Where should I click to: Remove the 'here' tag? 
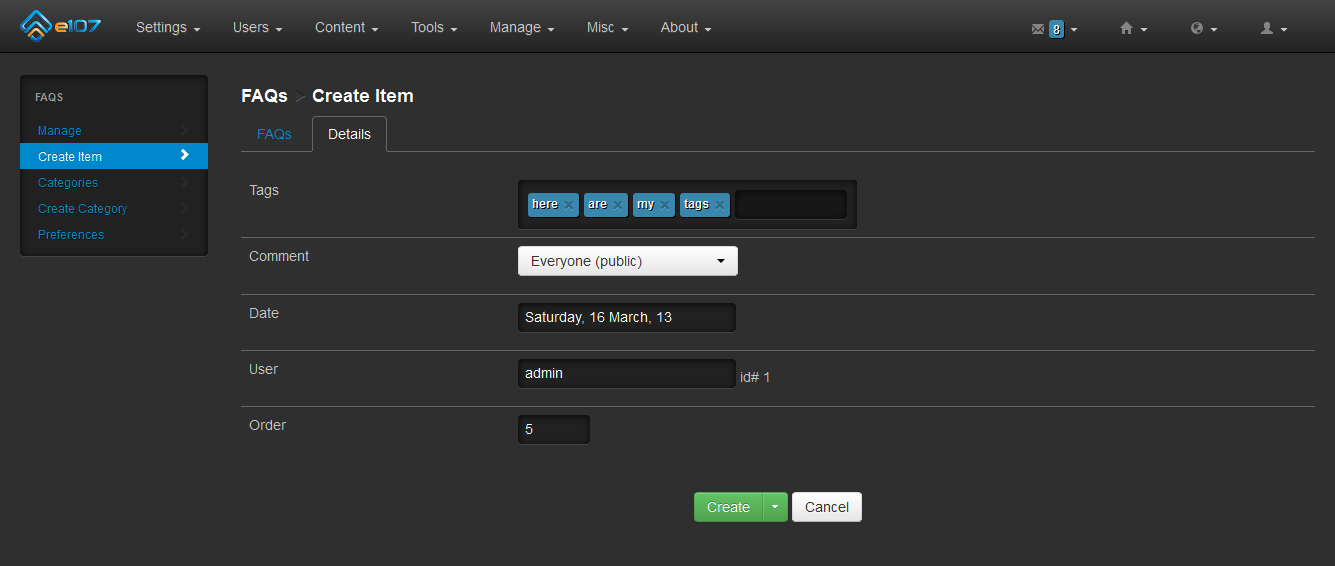click(569, 205)
